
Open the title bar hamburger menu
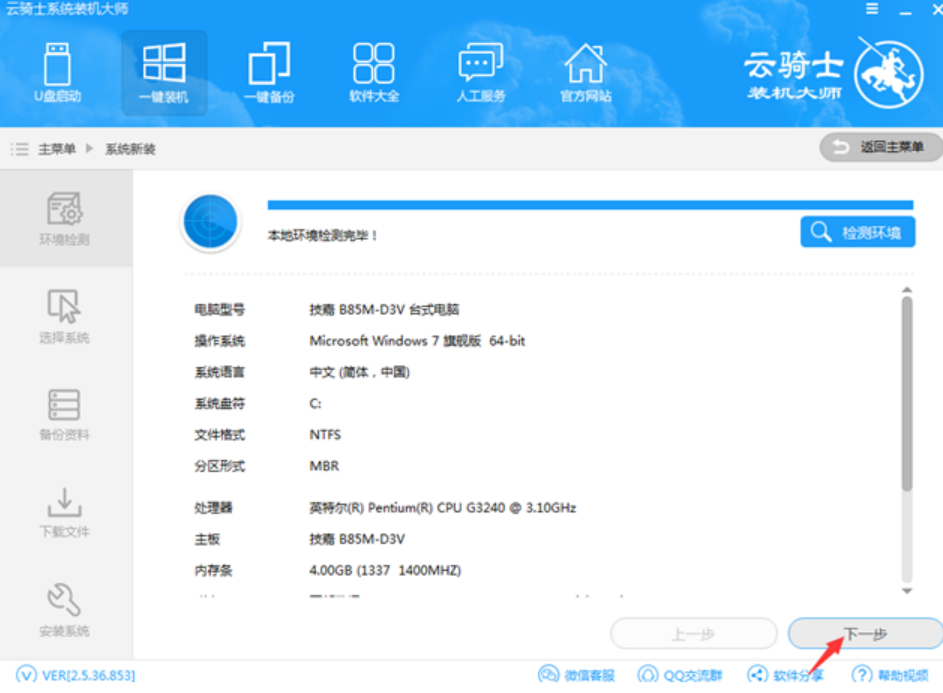tap(873, 9)
